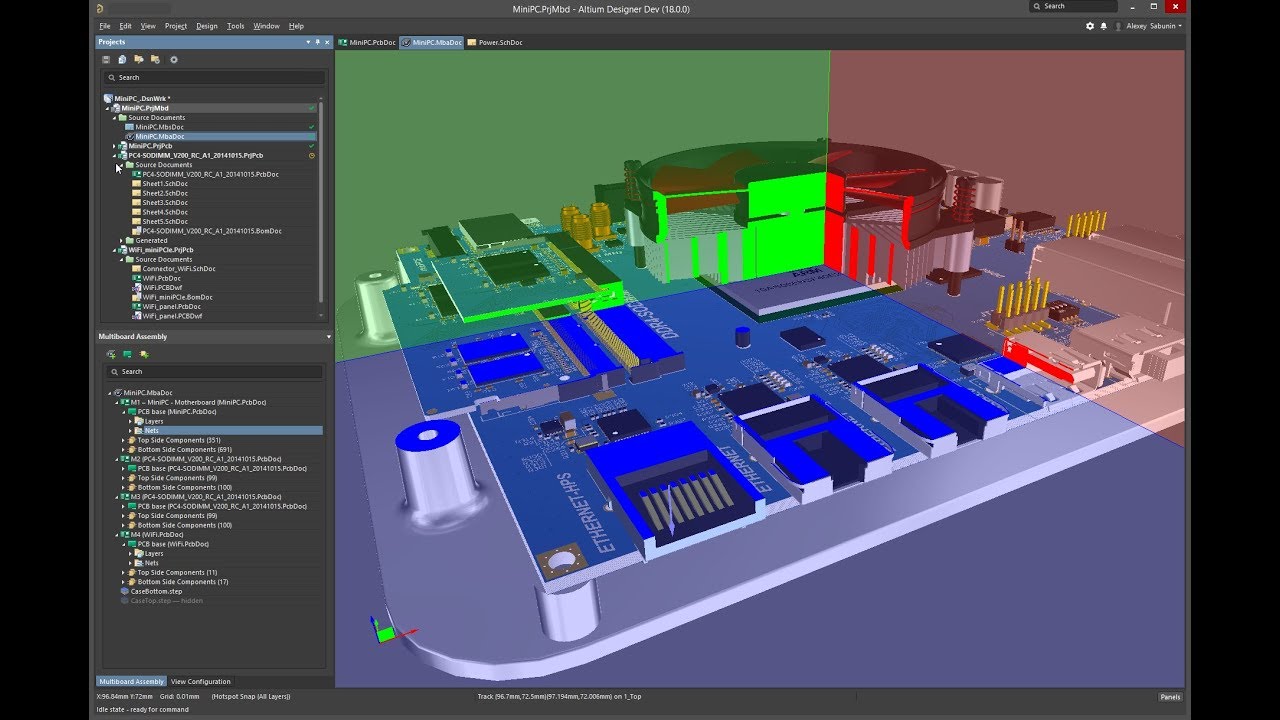
Task: Open the Help menu
Action: (x=296, y=26)
